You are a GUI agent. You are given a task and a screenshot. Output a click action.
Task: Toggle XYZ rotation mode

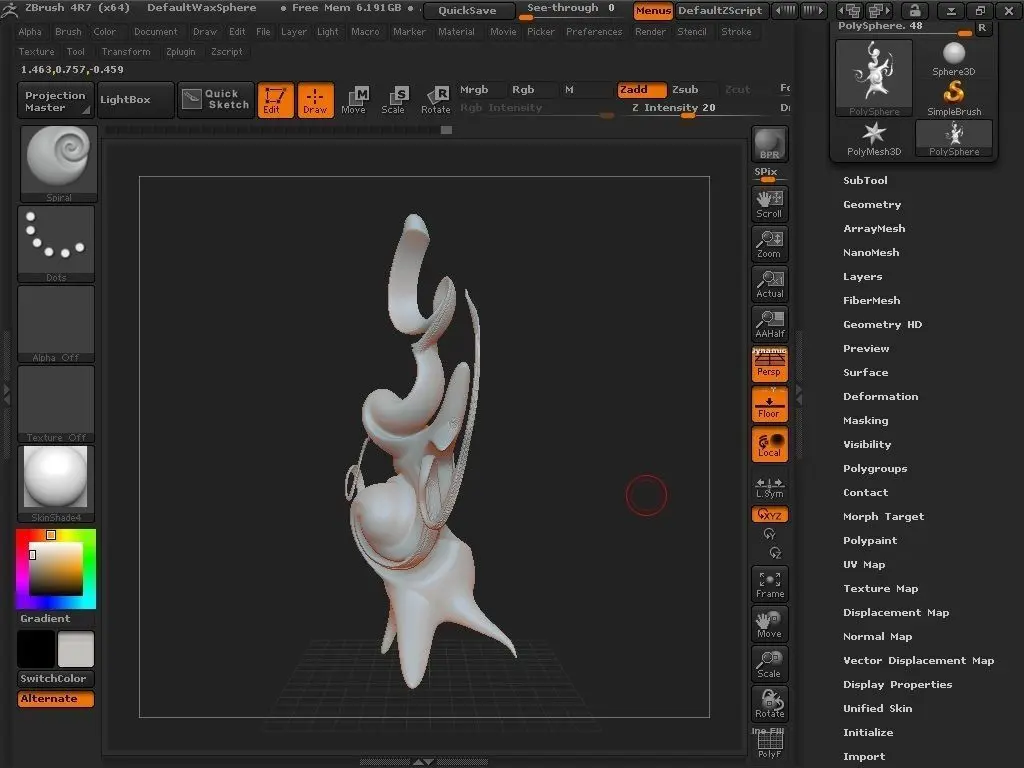(x=769, y=515)
